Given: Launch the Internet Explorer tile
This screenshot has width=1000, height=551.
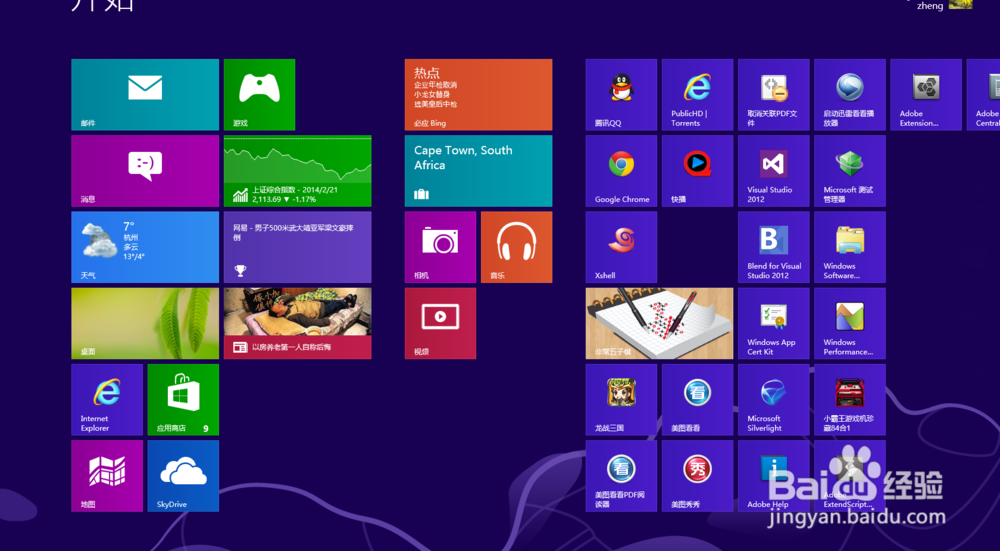Looking at the screenshot, I should point(107,400).
